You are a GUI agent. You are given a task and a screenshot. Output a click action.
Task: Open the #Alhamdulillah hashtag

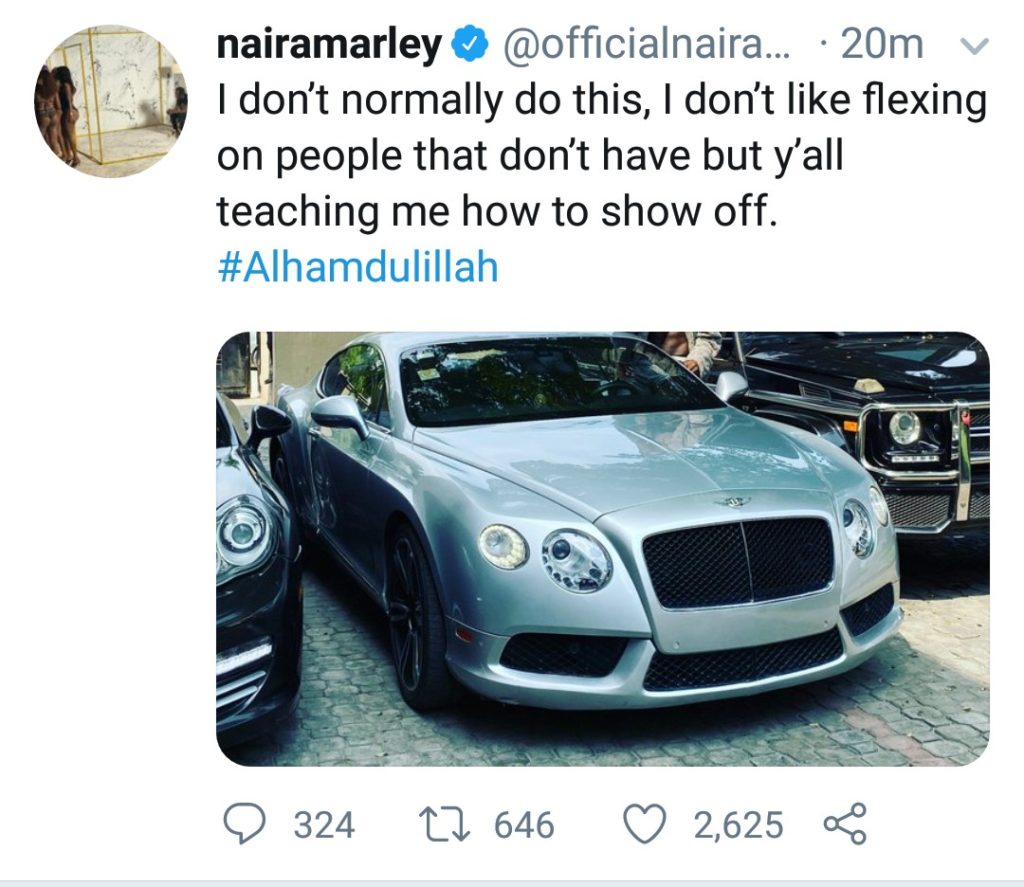pyautogui.click(x=357, y=267)
